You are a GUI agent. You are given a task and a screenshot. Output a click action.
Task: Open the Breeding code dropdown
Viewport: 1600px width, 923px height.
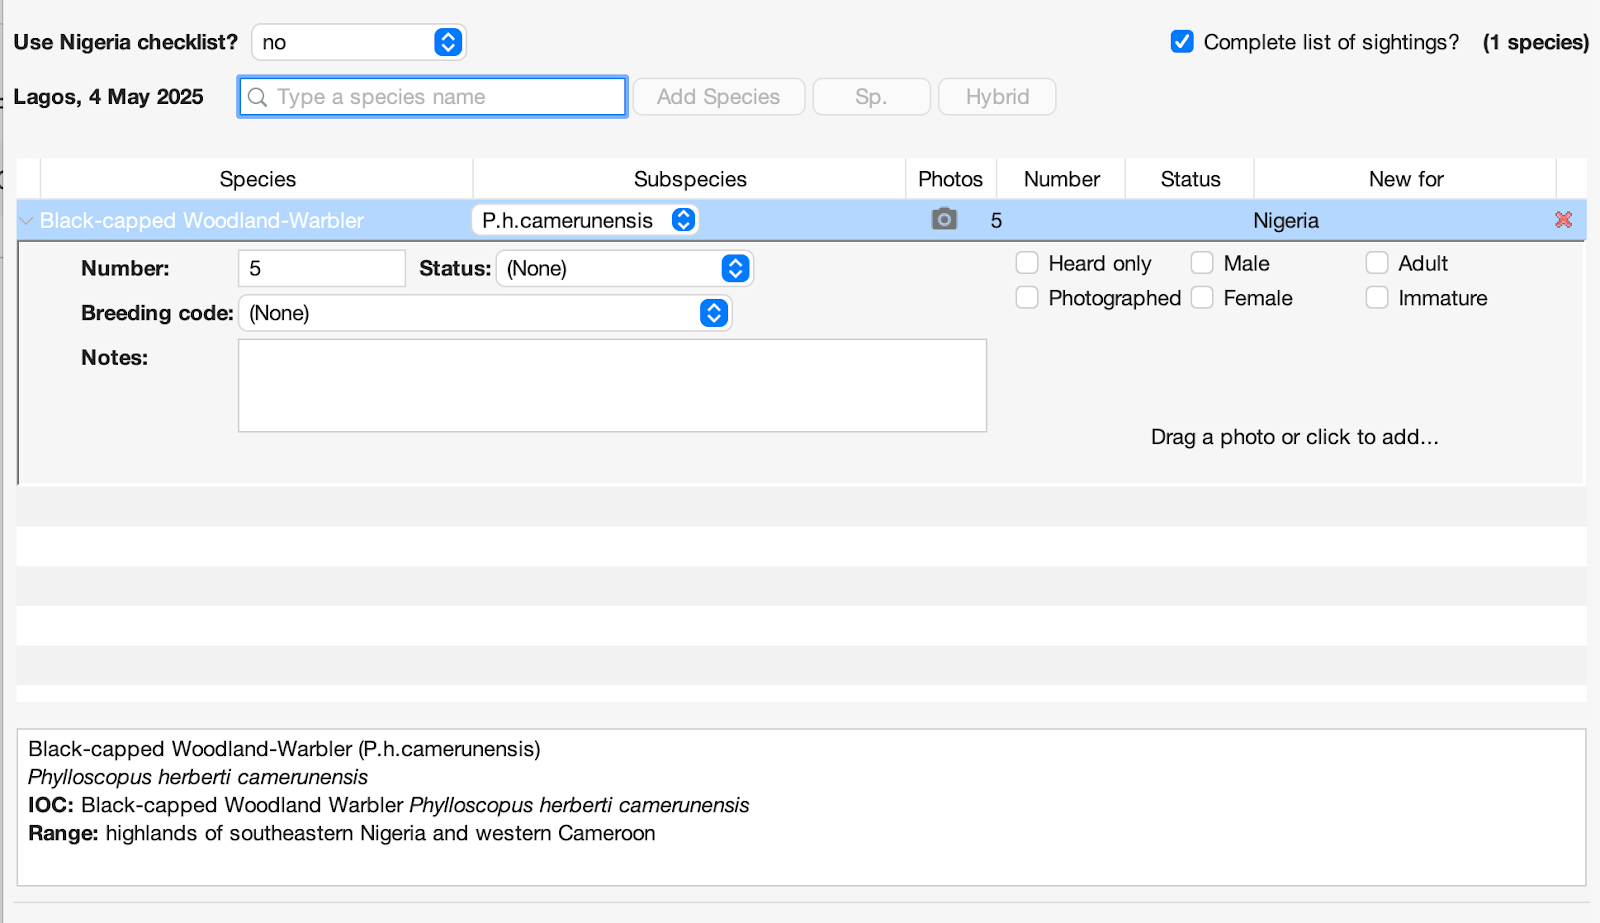pyautogui.click(x=484, y=313)
